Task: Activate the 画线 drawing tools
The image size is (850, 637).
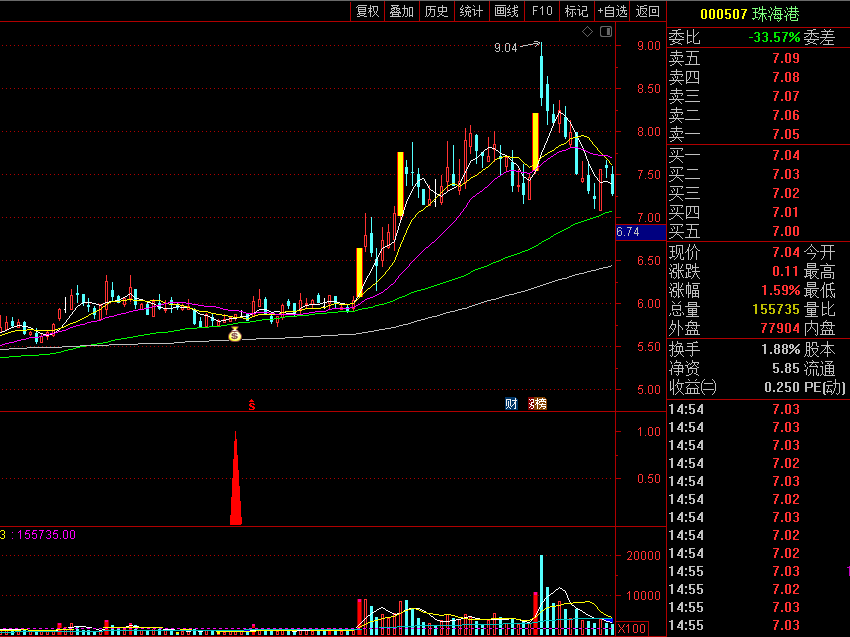Action: click(x=506, y=11)
